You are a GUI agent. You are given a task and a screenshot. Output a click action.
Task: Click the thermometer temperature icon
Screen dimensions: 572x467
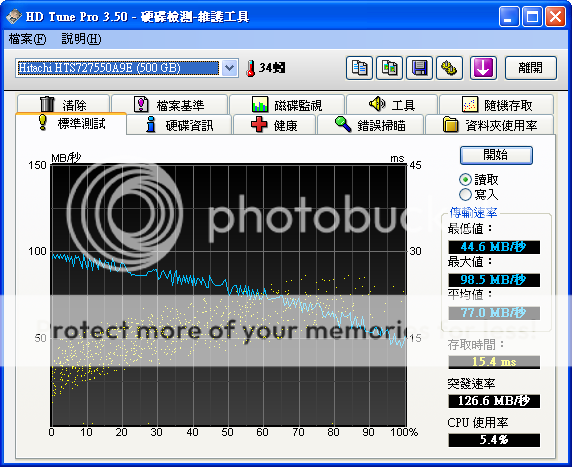coord(250,68)
